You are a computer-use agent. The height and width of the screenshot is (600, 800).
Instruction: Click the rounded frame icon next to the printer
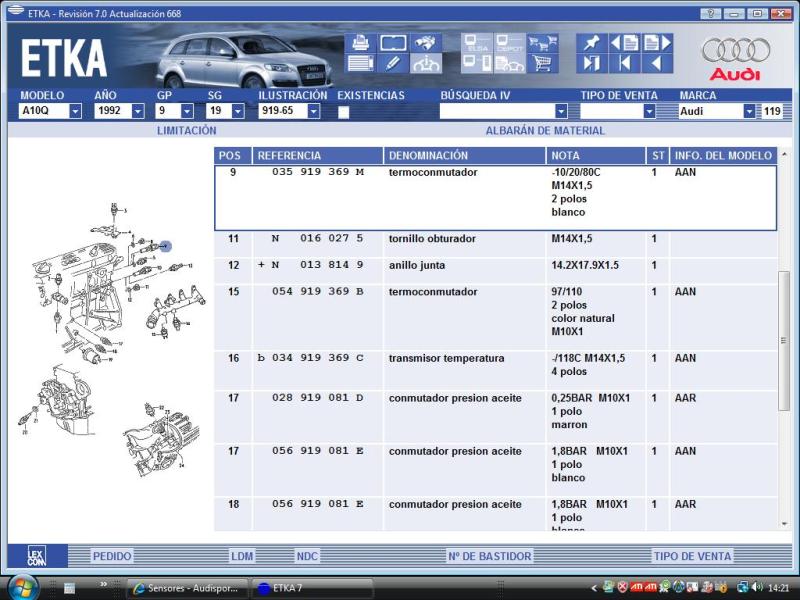pos(393,42)
